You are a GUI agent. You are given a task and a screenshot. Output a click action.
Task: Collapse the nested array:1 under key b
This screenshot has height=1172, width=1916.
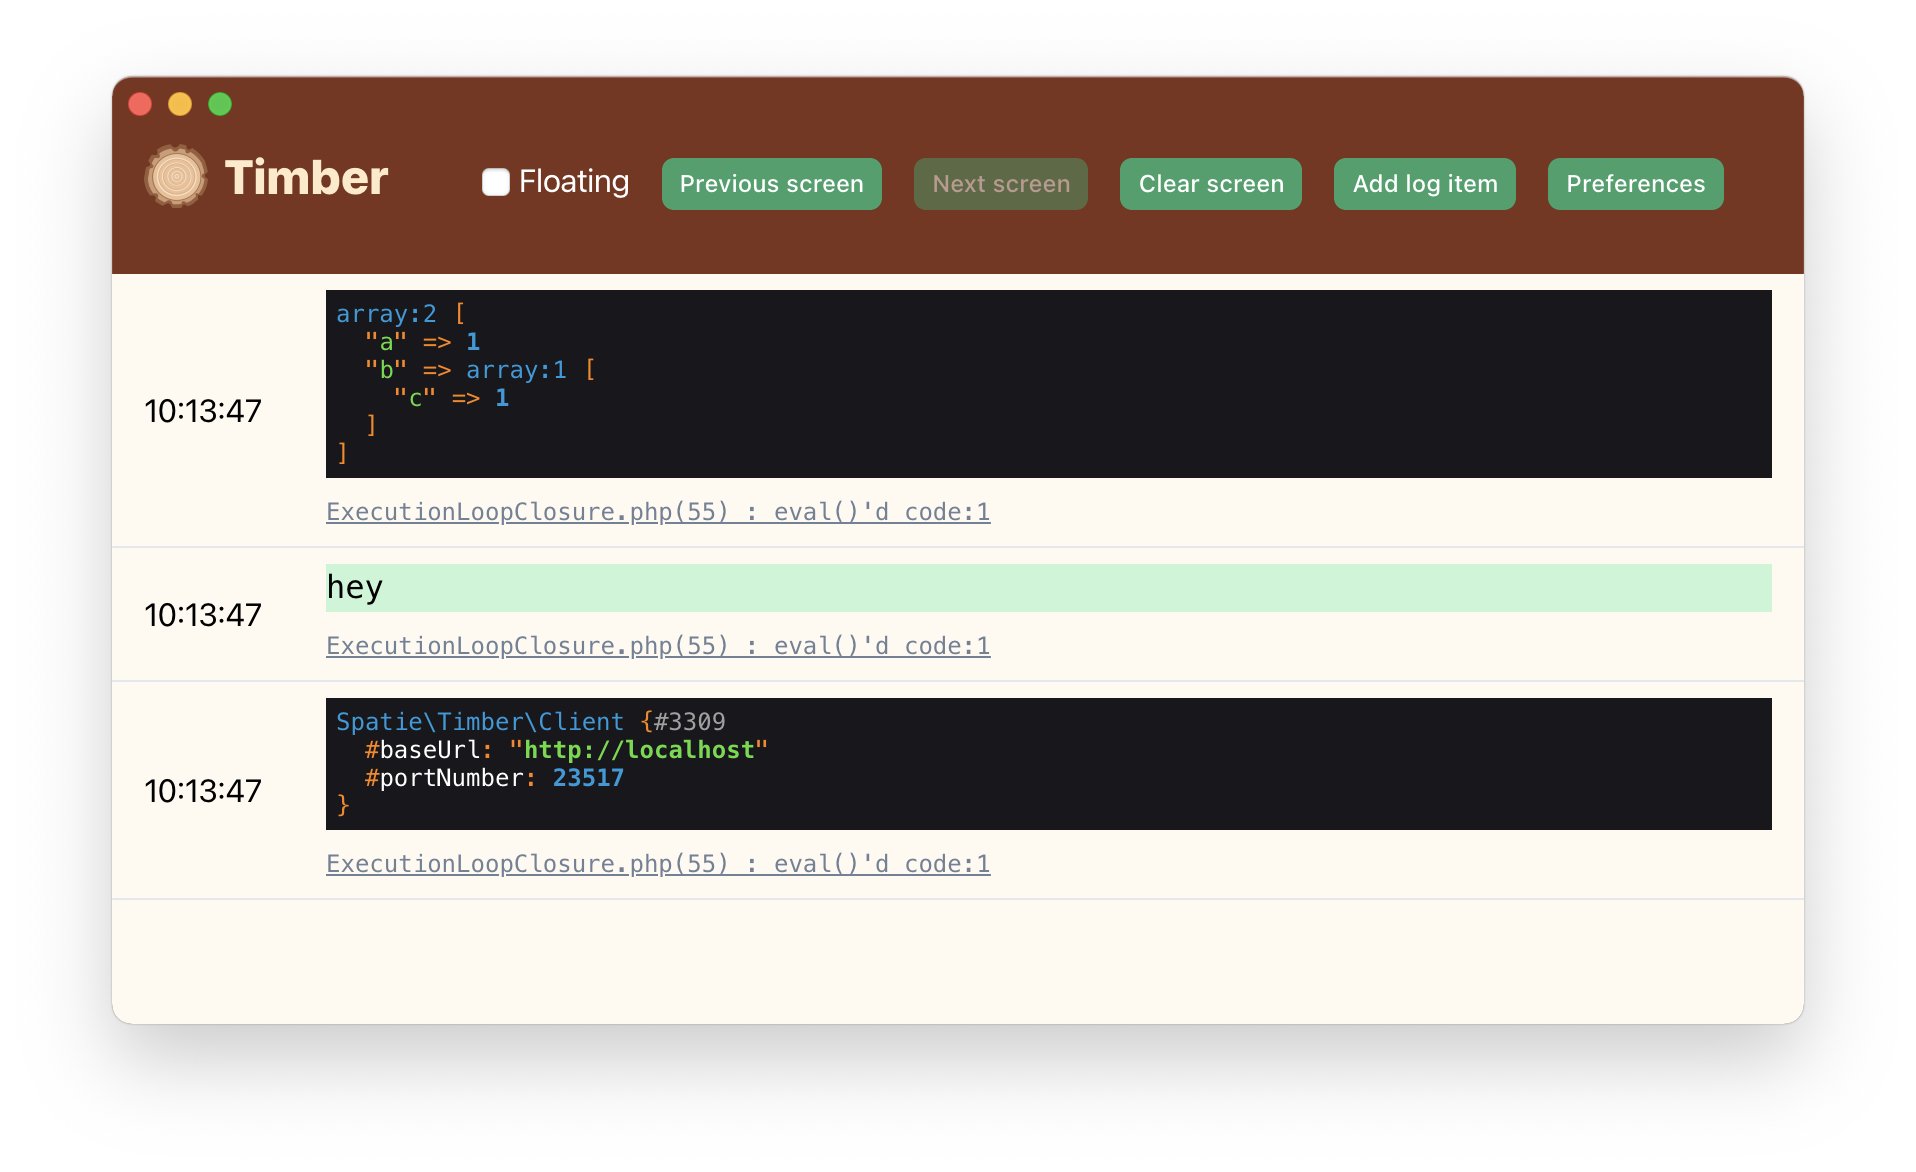click(x=516, y=370)
